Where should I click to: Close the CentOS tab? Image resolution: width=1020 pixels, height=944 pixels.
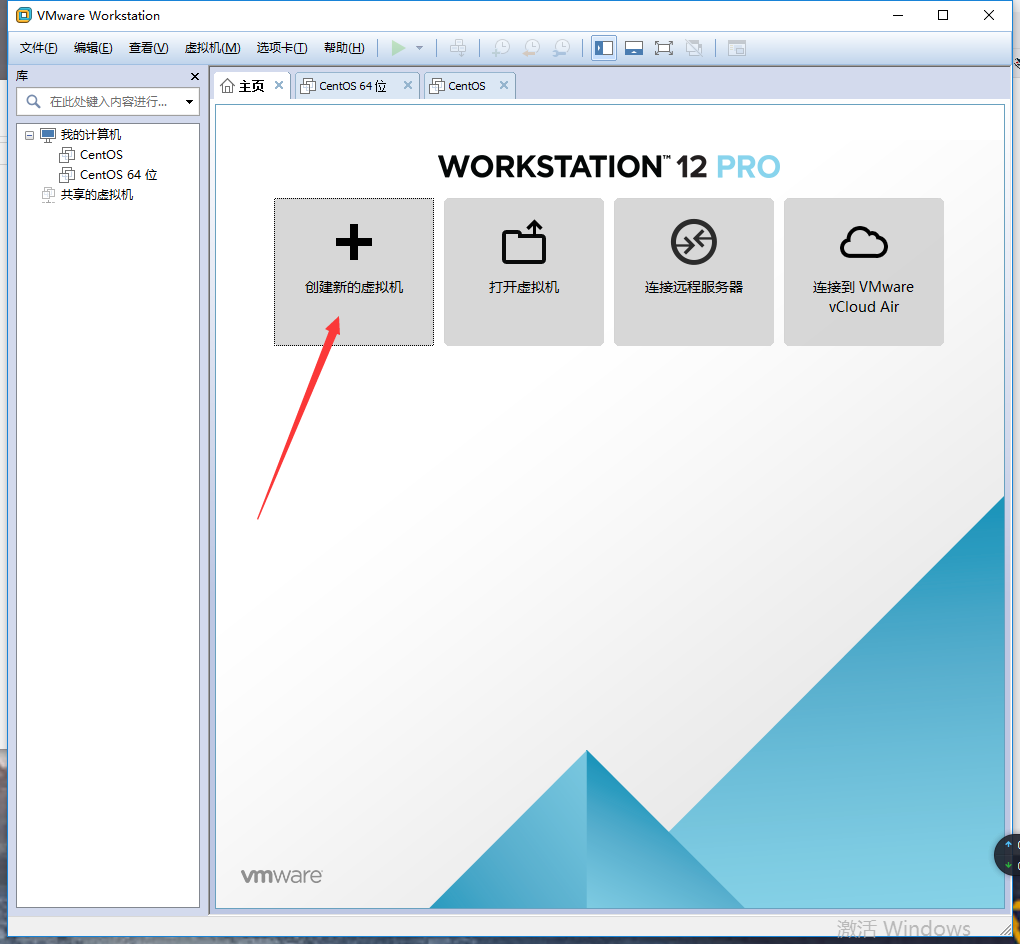503,85
